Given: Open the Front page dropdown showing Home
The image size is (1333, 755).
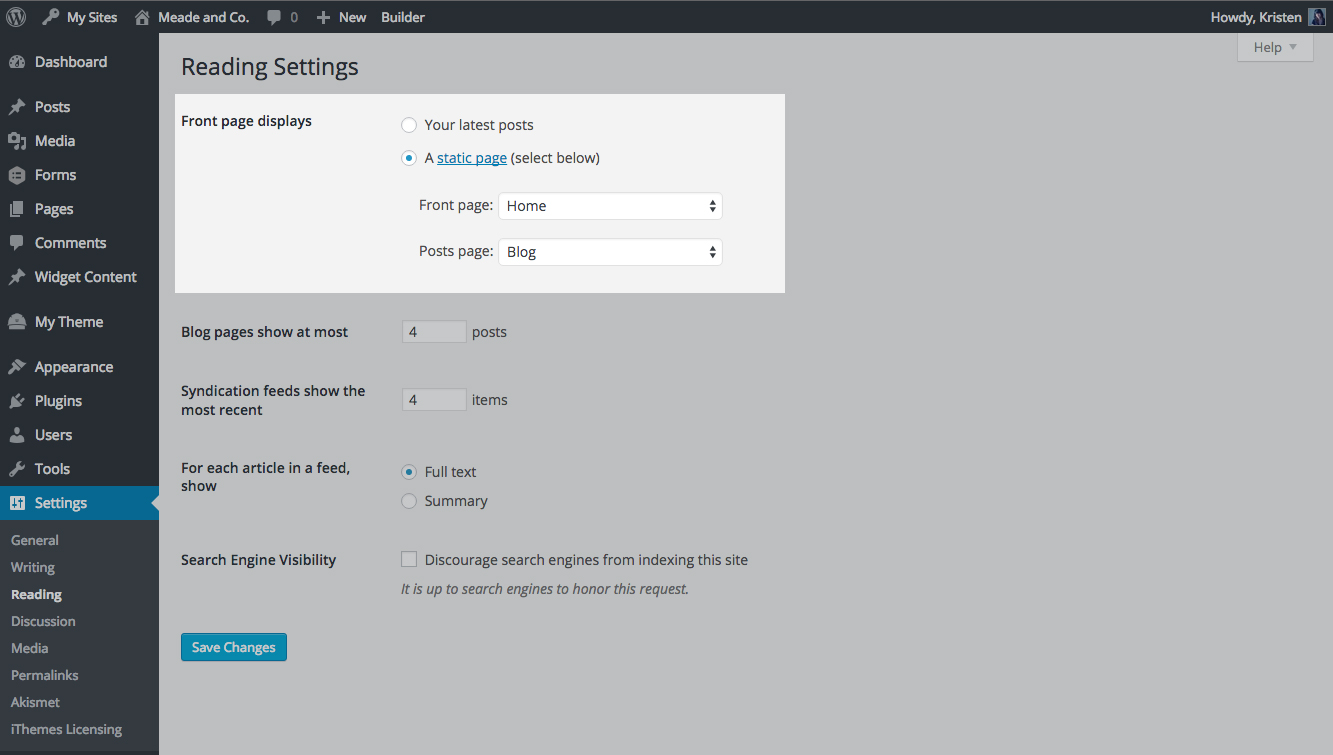Looking at the screenshot, I should (x=610, y=206).
